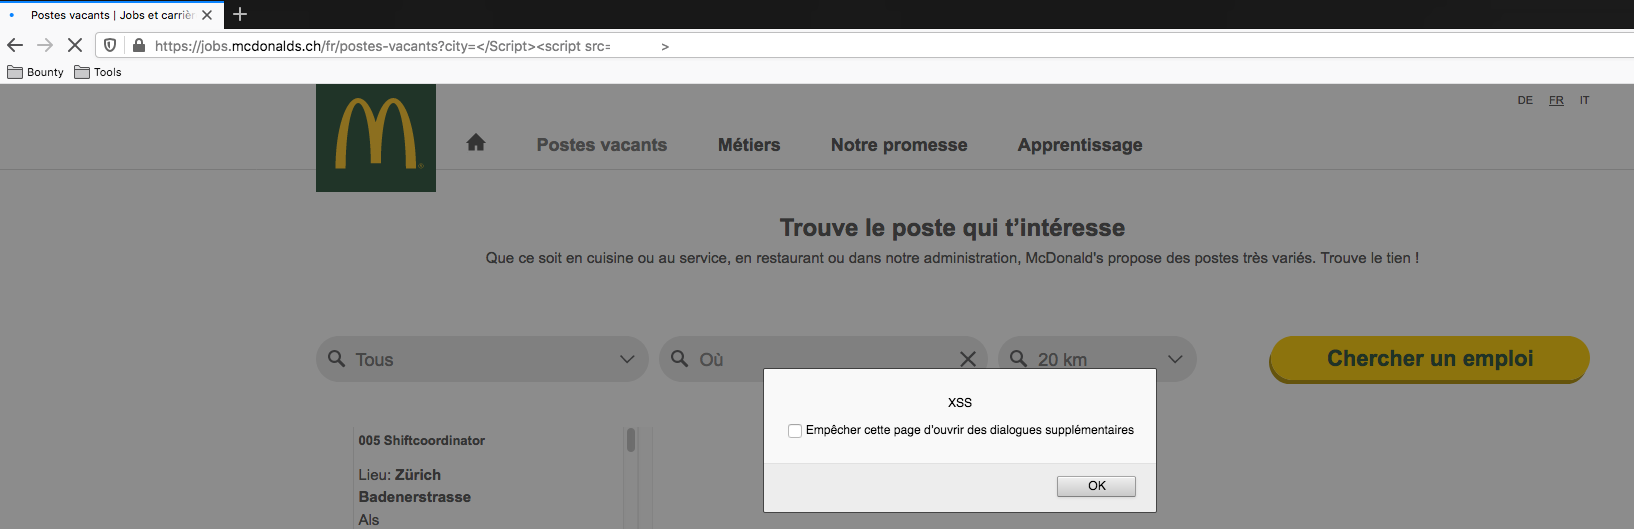Screen dimensions: 1634x529
Task: Click the padlock site security icon
Action: point(139,45)
